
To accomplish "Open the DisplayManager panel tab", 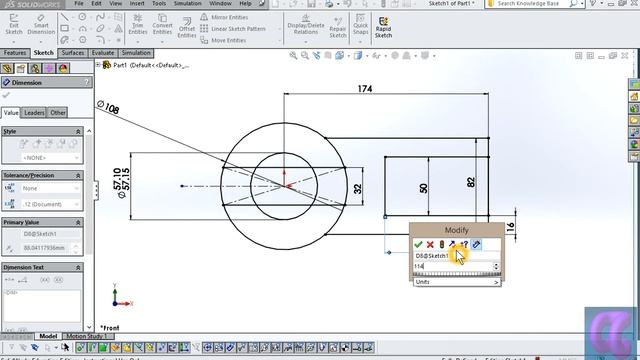I will point(63,68).
